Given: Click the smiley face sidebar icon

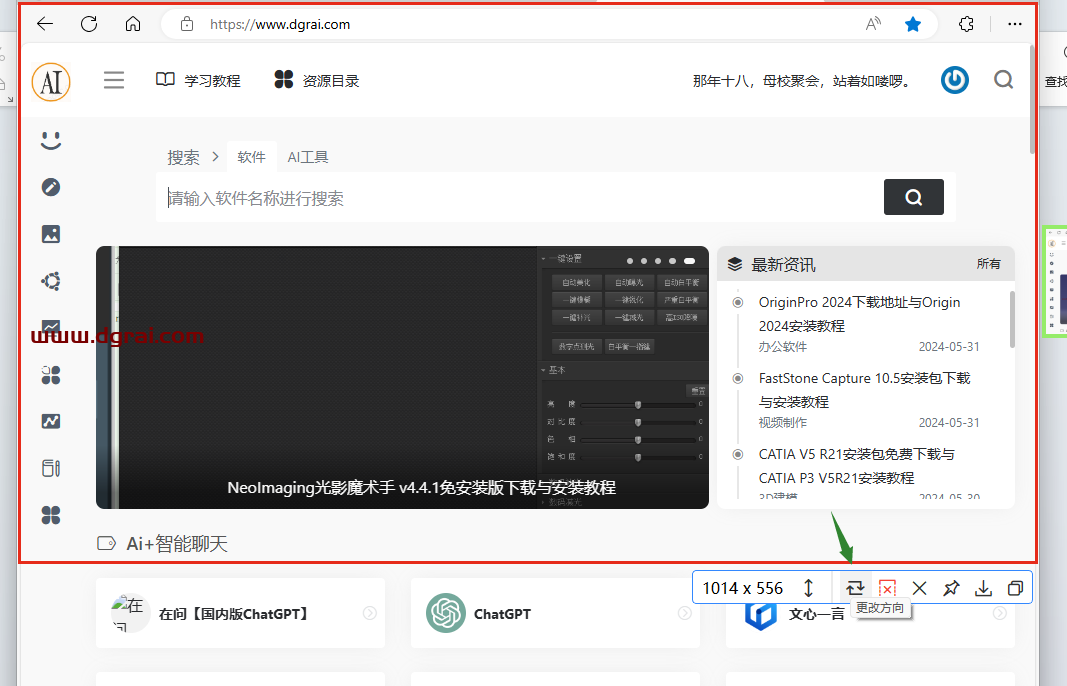Looking at the screenshot, I should tap(51, 140).
